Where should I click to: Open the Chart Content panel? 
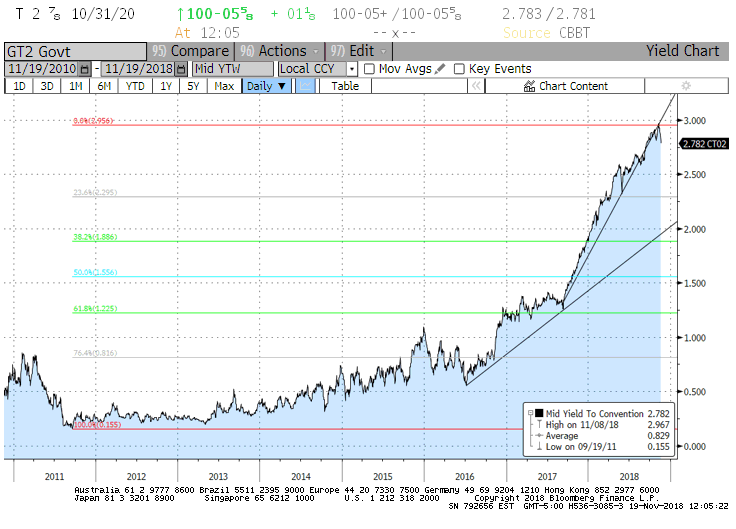[x=565, y=86]
